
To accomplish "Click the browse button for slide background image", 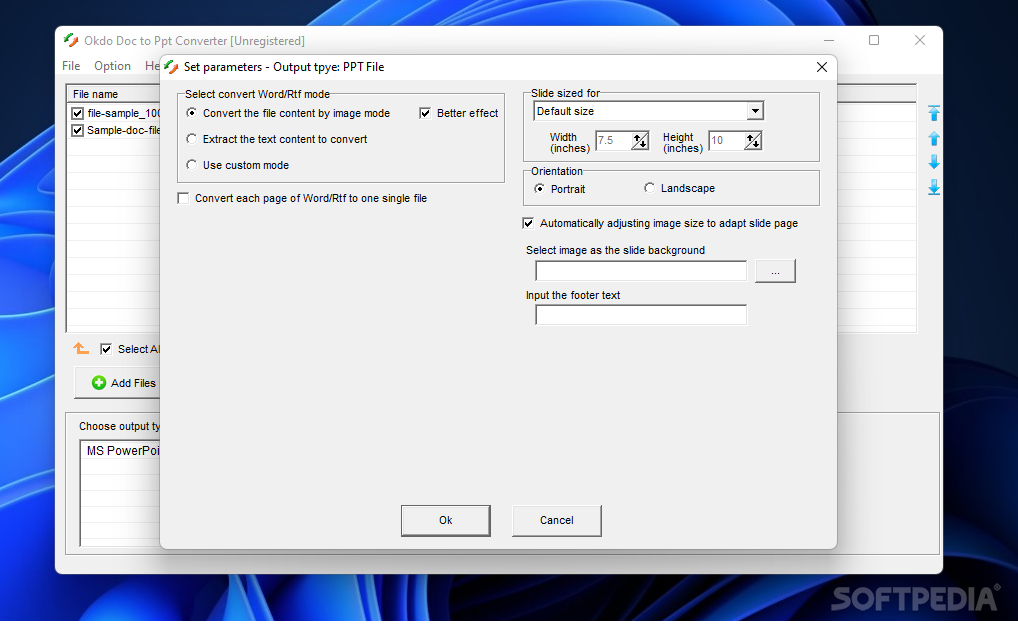I will coord(775,271).
